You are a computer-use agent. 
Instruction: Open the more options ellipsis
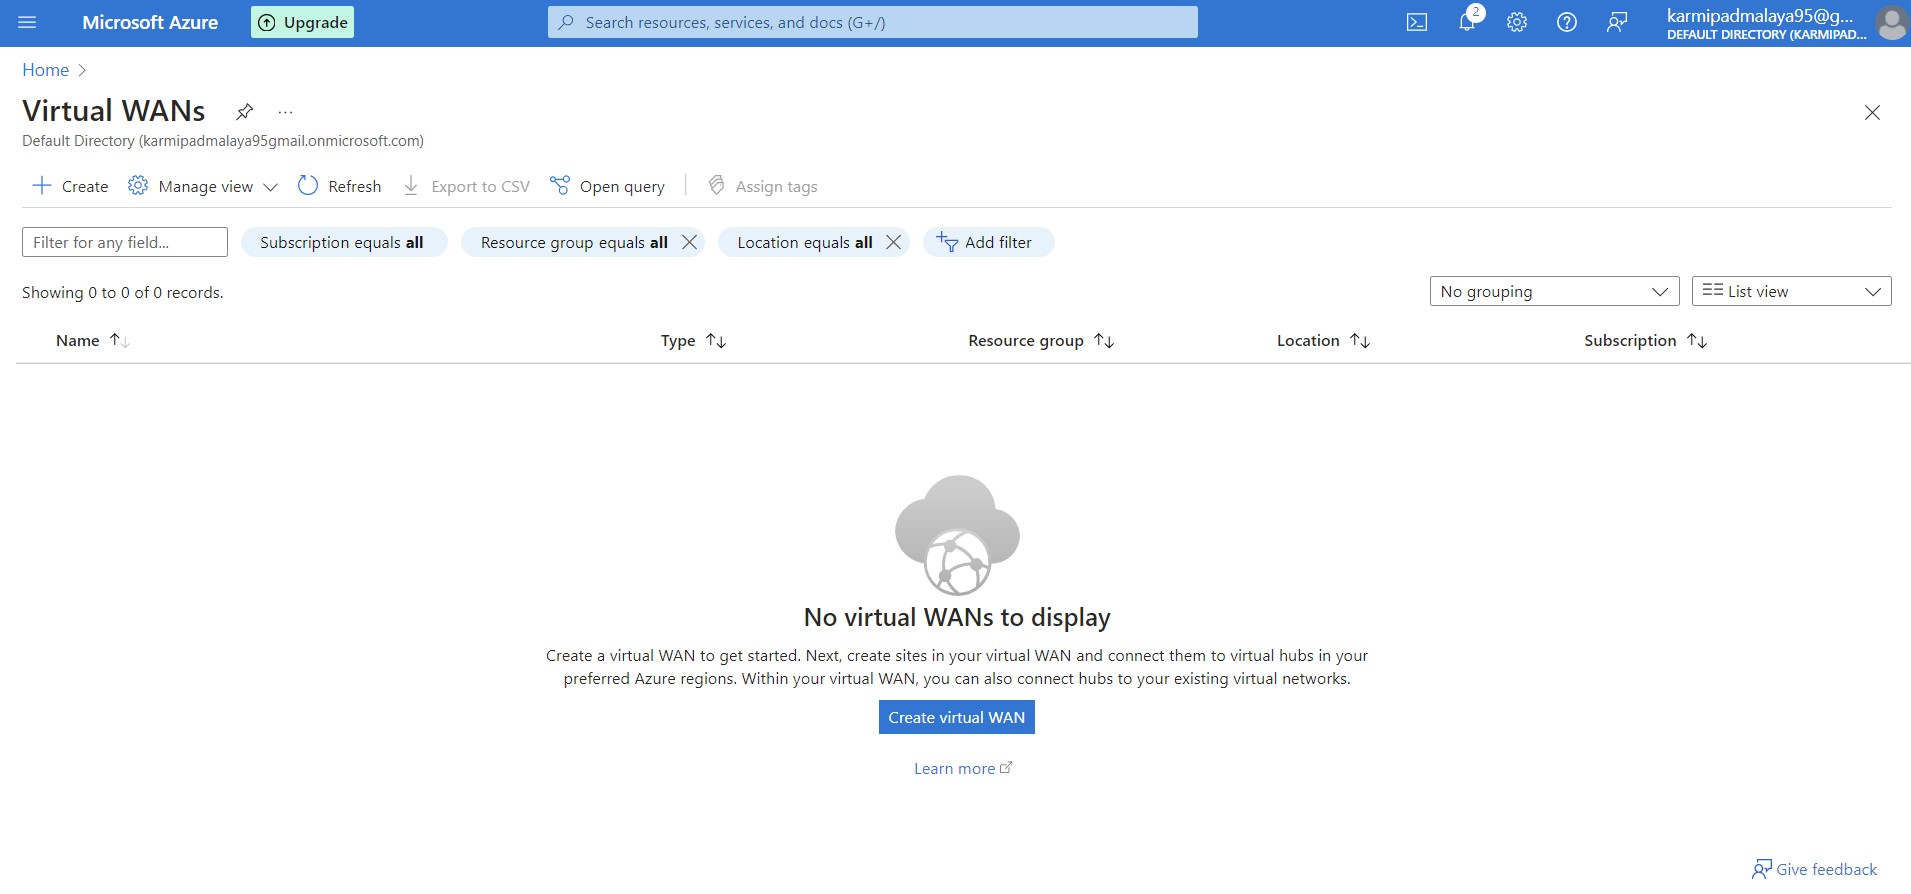point(285,111)
